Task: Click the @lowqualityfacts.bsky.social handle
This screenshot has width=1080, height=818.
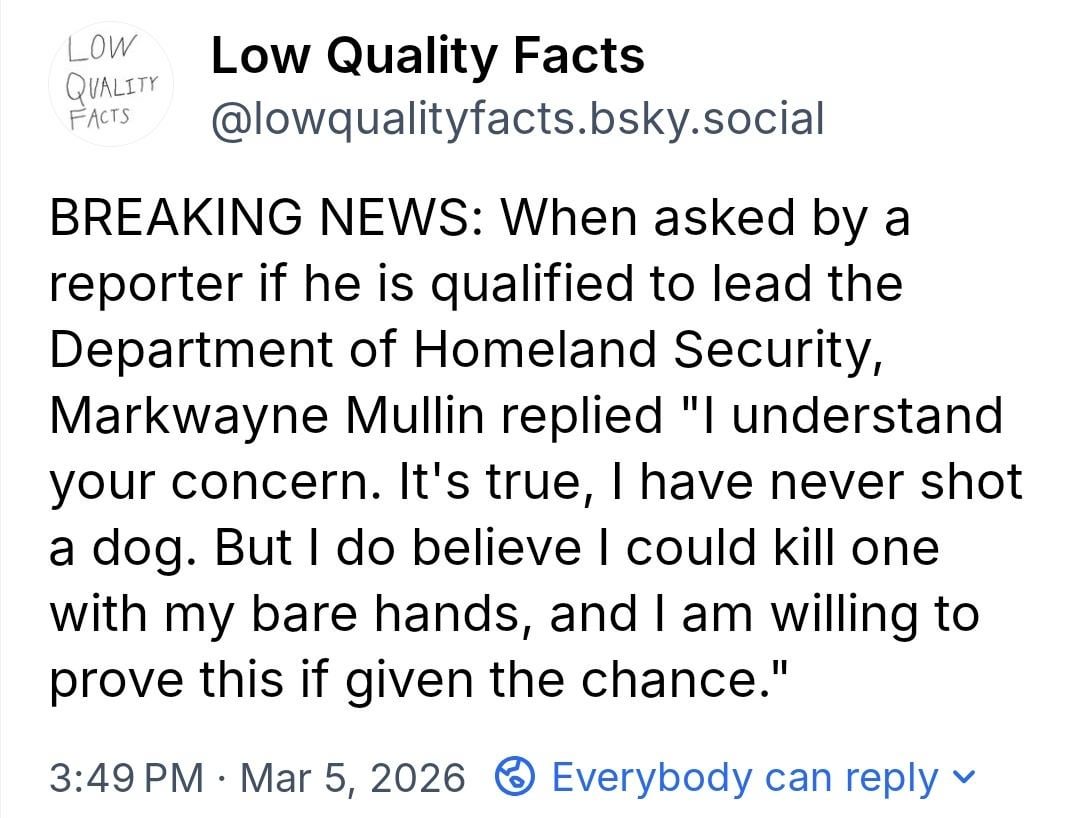Action: point(517,119)
